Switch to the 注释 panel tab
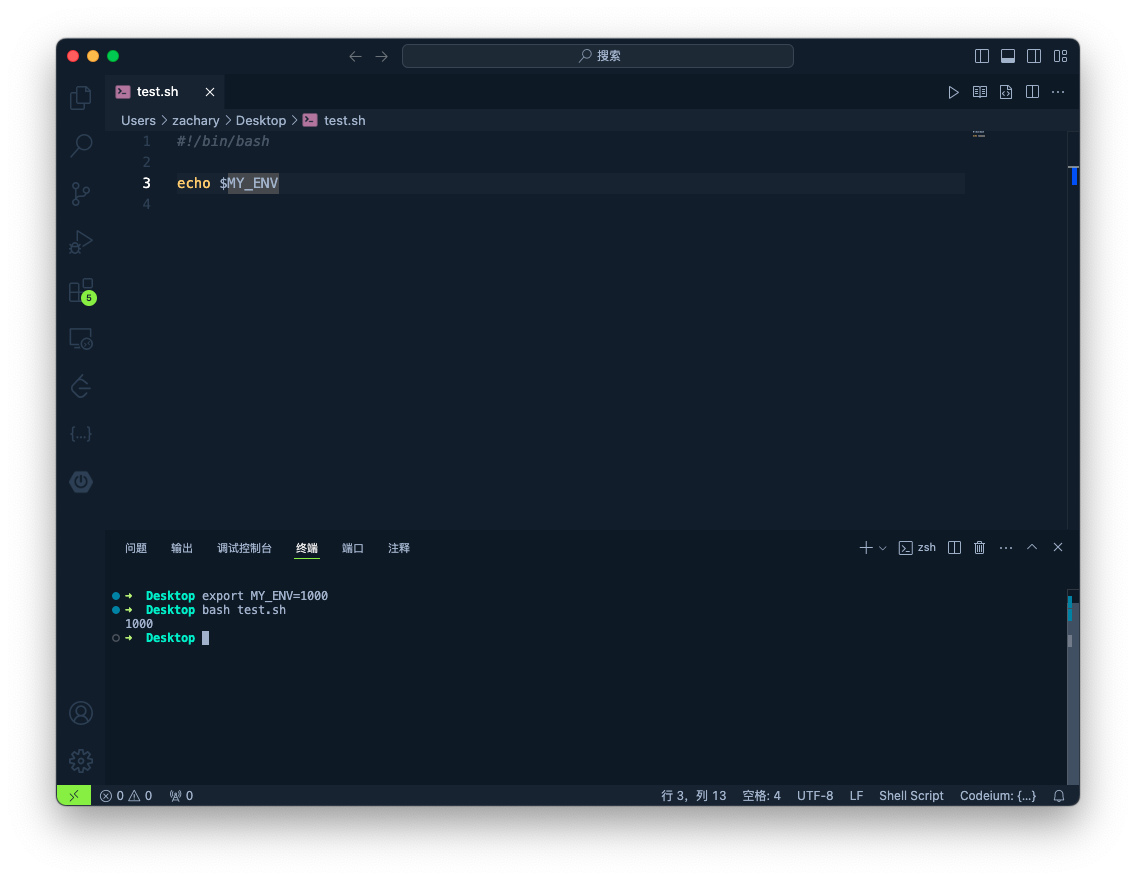This screenshot has width=1136, height=880. 398,548
